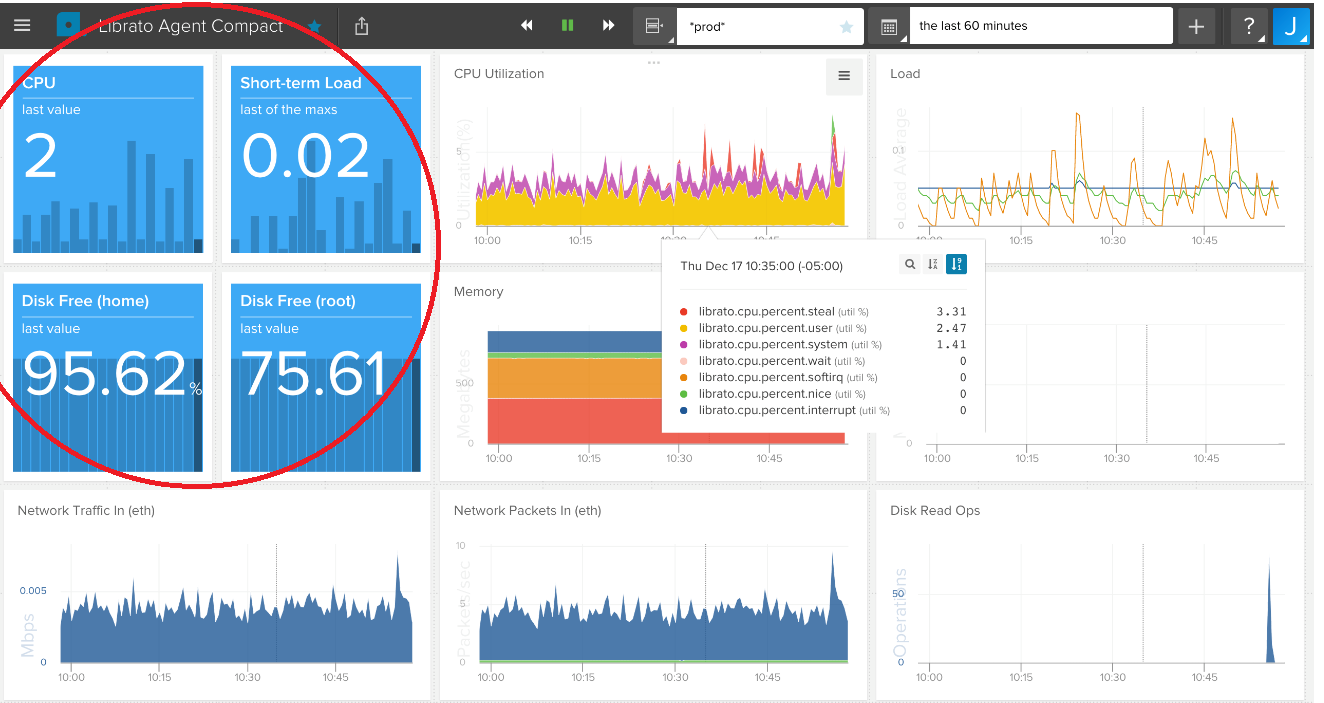Open the hamburger navigation menu
Viewport: 1324px width, 703px height.
(x=22, y=26)
